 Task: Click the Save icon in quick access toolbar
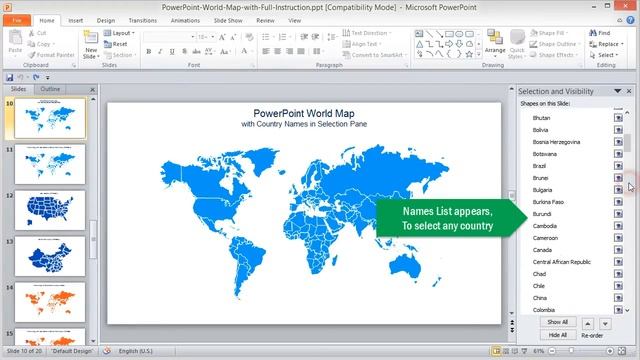[x=9, y=77]
